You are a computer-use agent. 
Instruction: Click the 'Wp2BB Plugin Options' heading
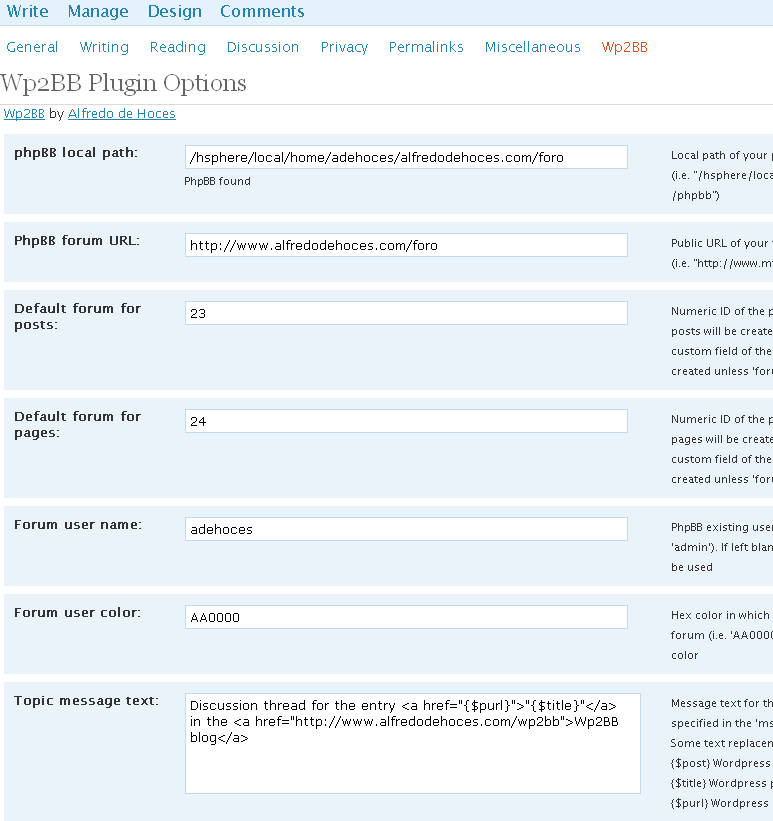click(123, 83)
